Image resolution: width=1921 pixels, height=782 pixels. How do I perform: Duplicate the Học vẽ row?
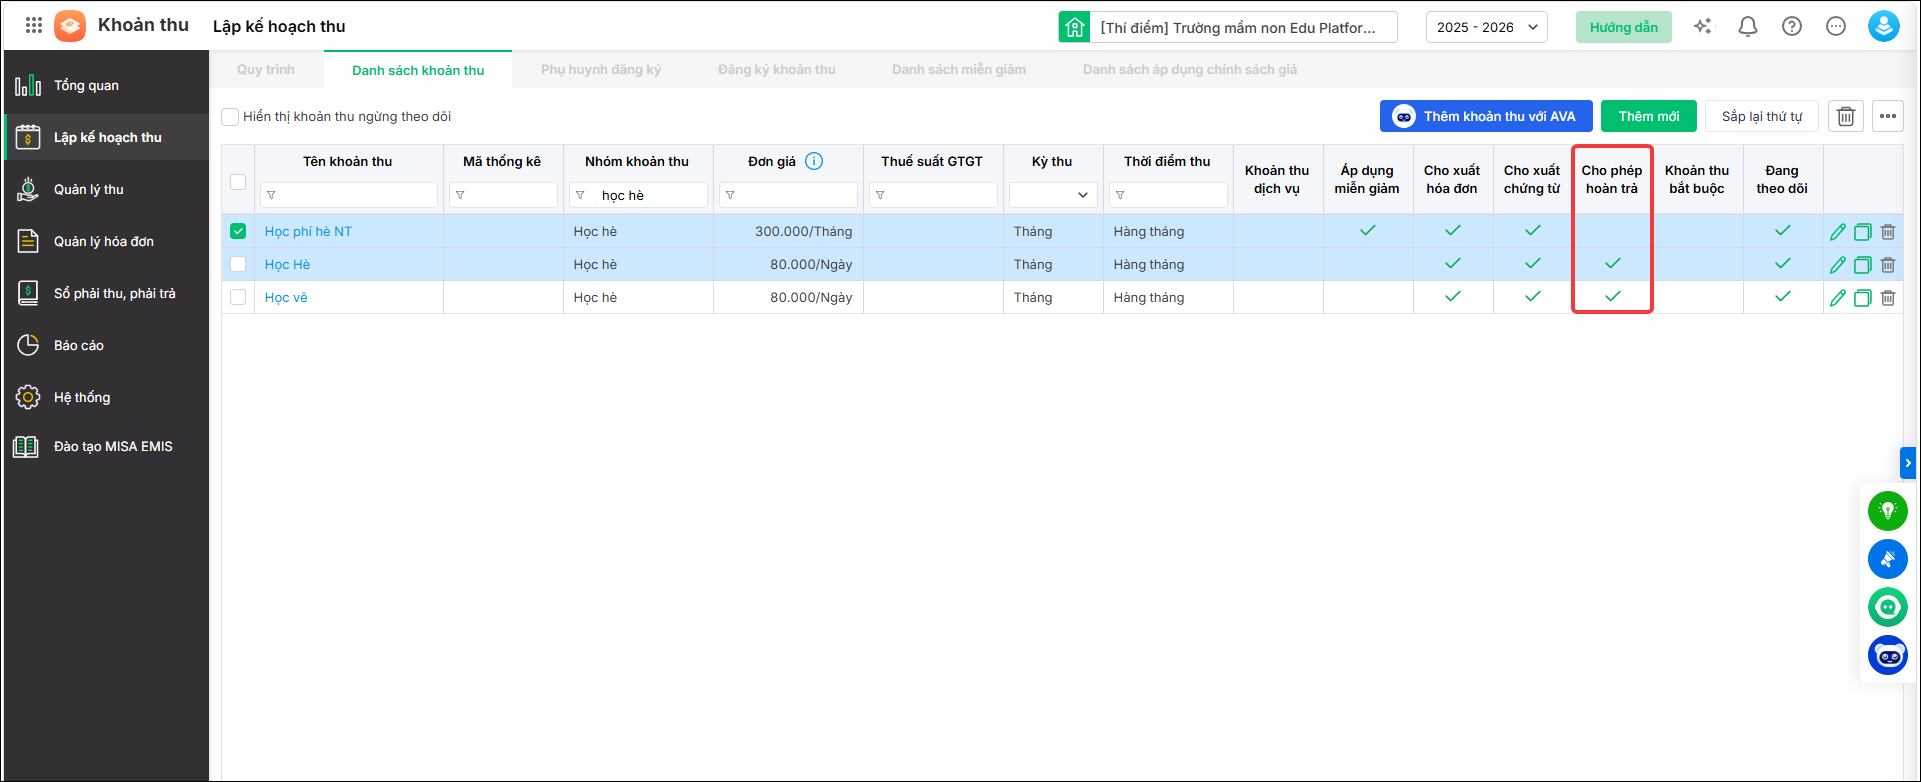pyautogui.click(x=1863, y=298)
